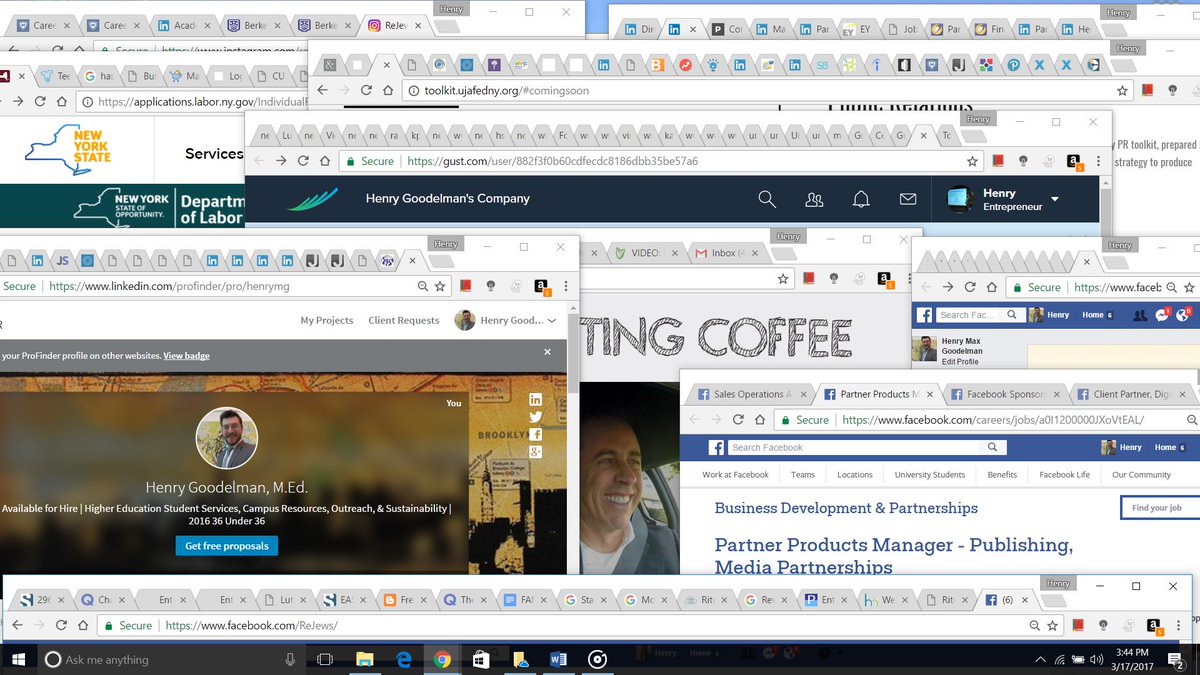Image resolution: width=1200 pixels, height=675 pixels.
Task: Expand the Henry Good... account dropdown on LinkedIn
Action: click(x=552, y=321)
